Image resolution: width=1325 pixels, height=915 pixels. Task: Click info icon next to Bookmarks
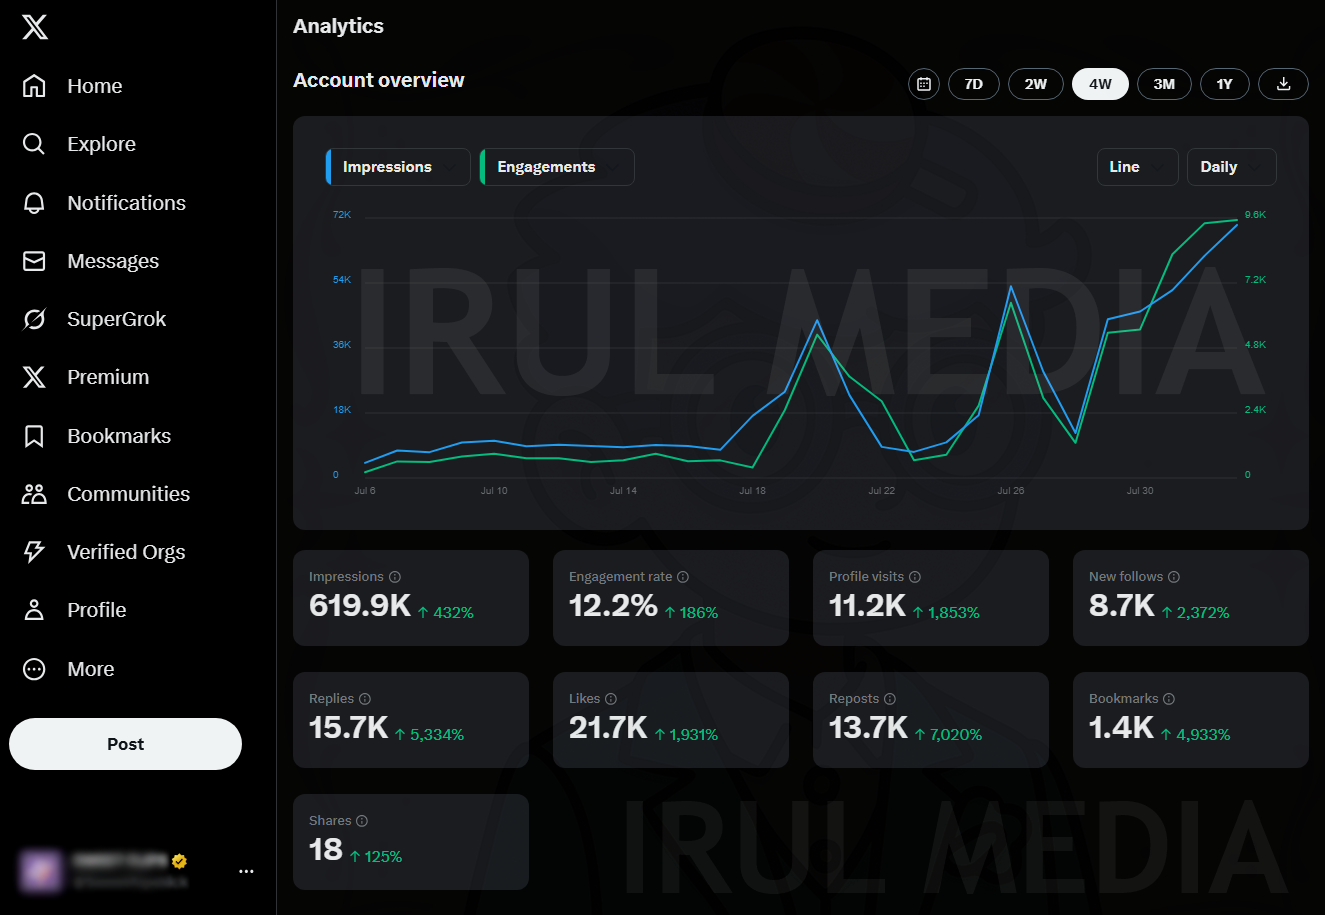(1169, 699)
